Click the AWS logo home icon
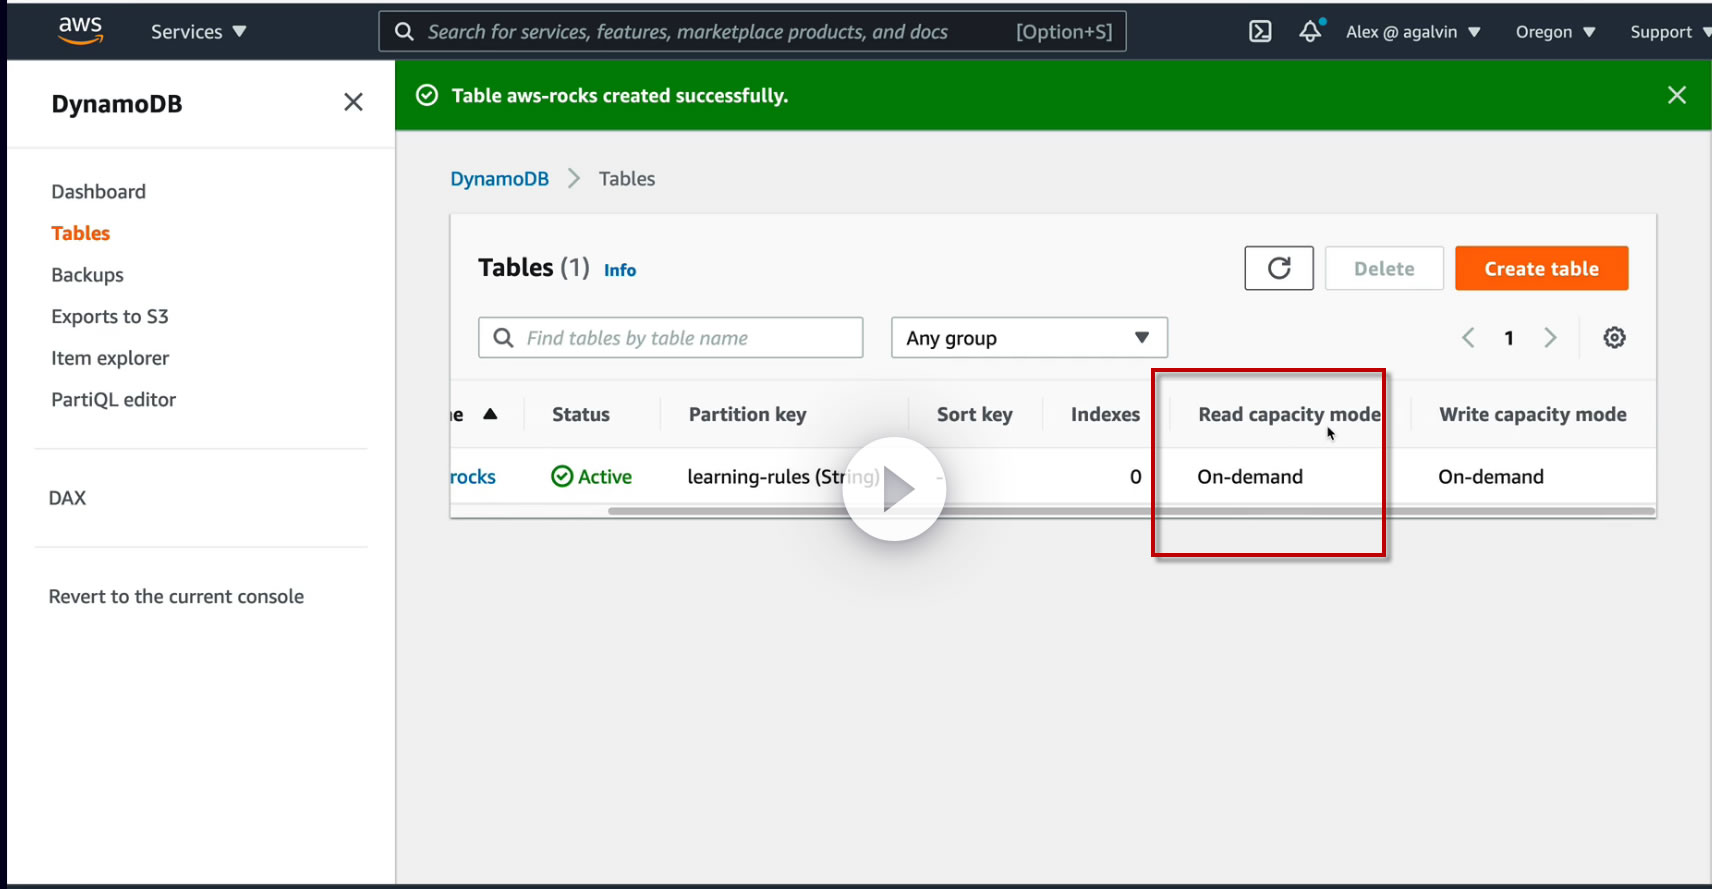The width and height of the screenshot is (1712, 889). click(80, 31)
